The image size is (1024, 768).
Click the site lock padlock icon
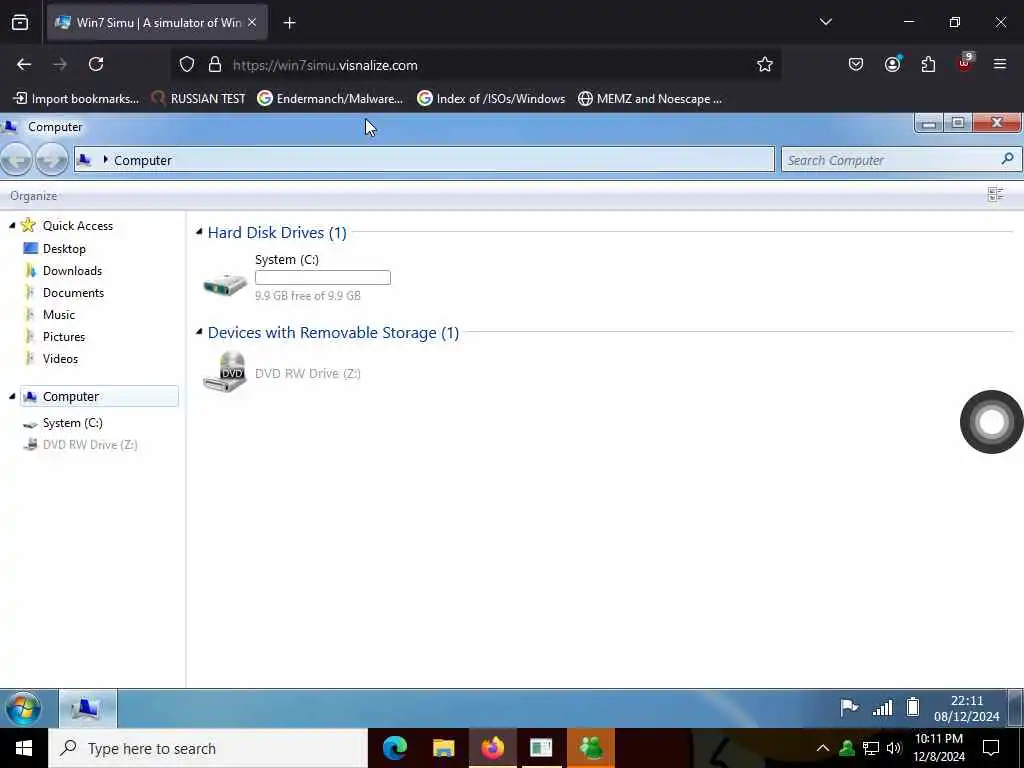coord(215,65)
